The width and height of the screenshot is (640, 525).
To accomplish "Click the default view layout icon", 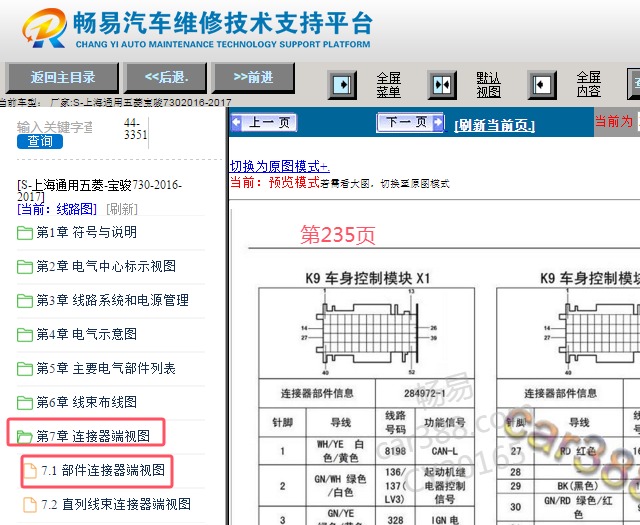I will [x=442, y=85].
